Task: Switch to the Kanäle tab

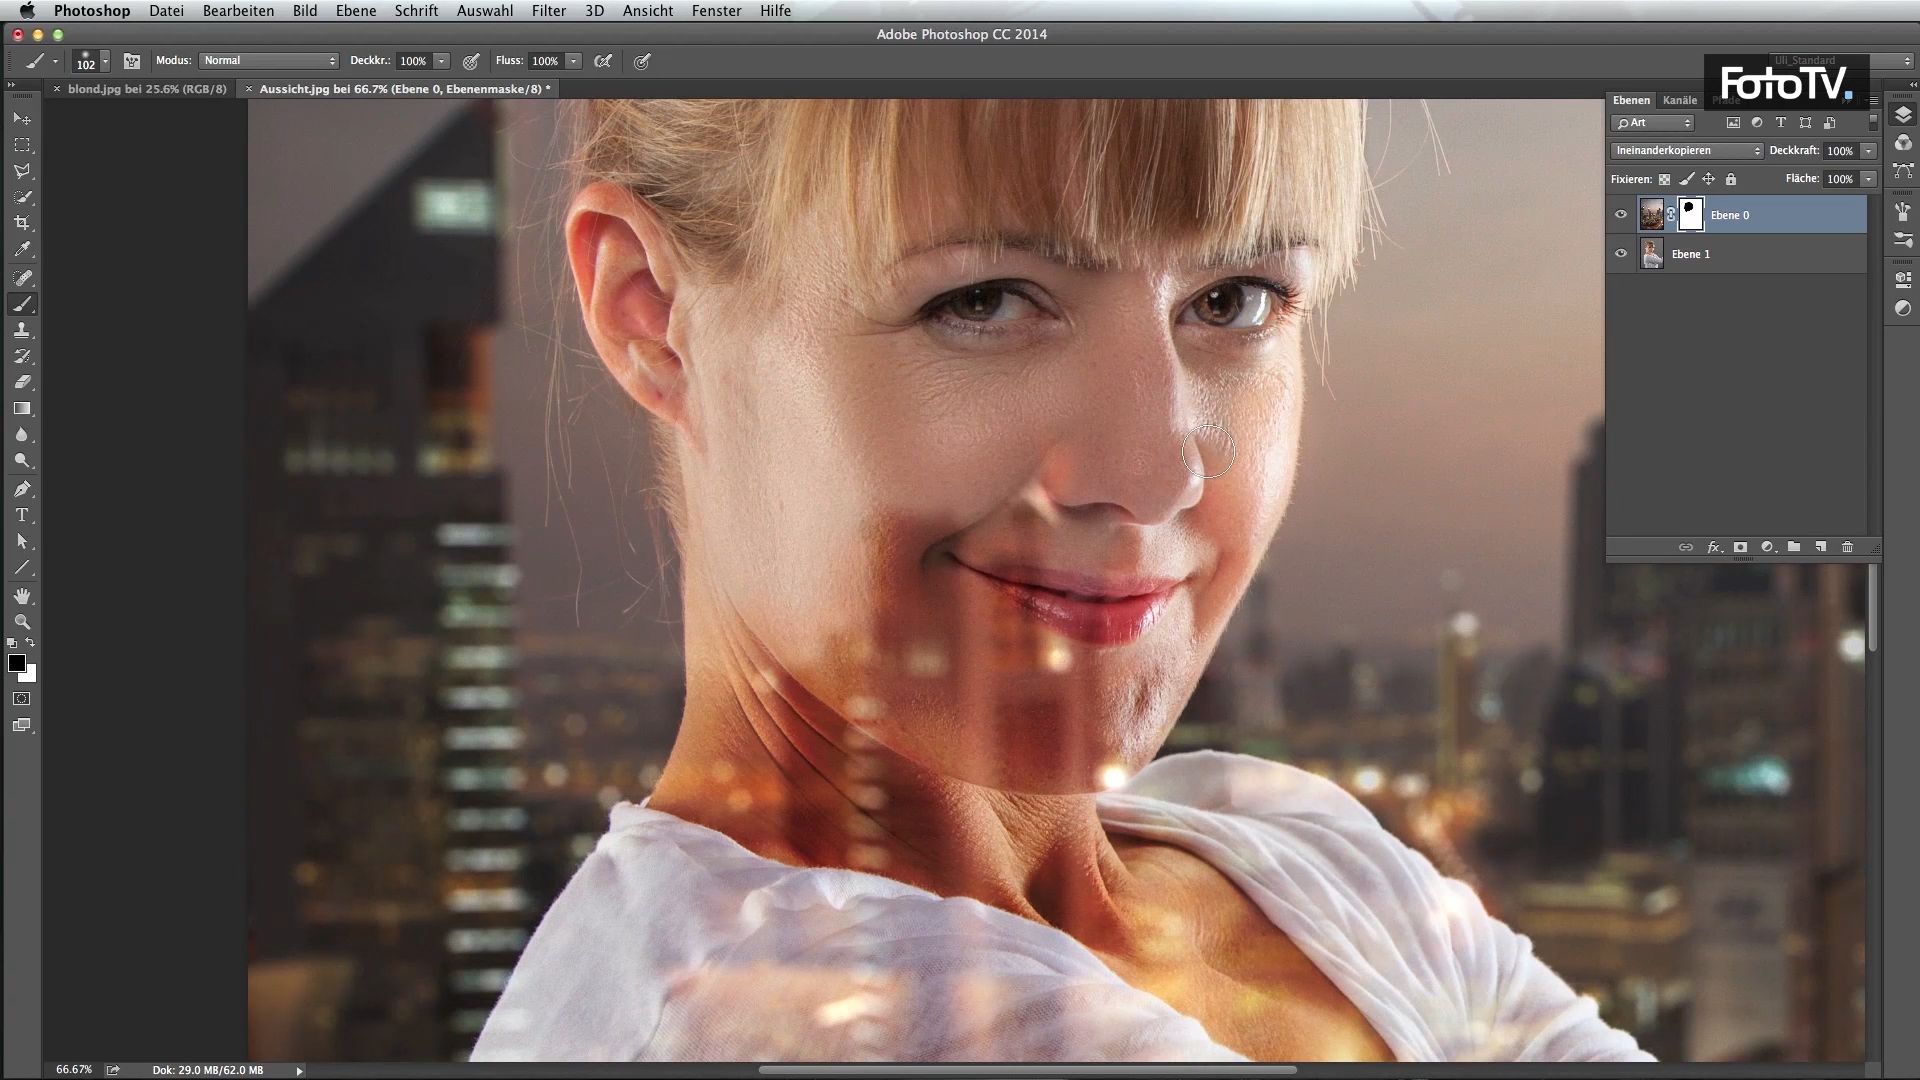Action: [1680, 100]
